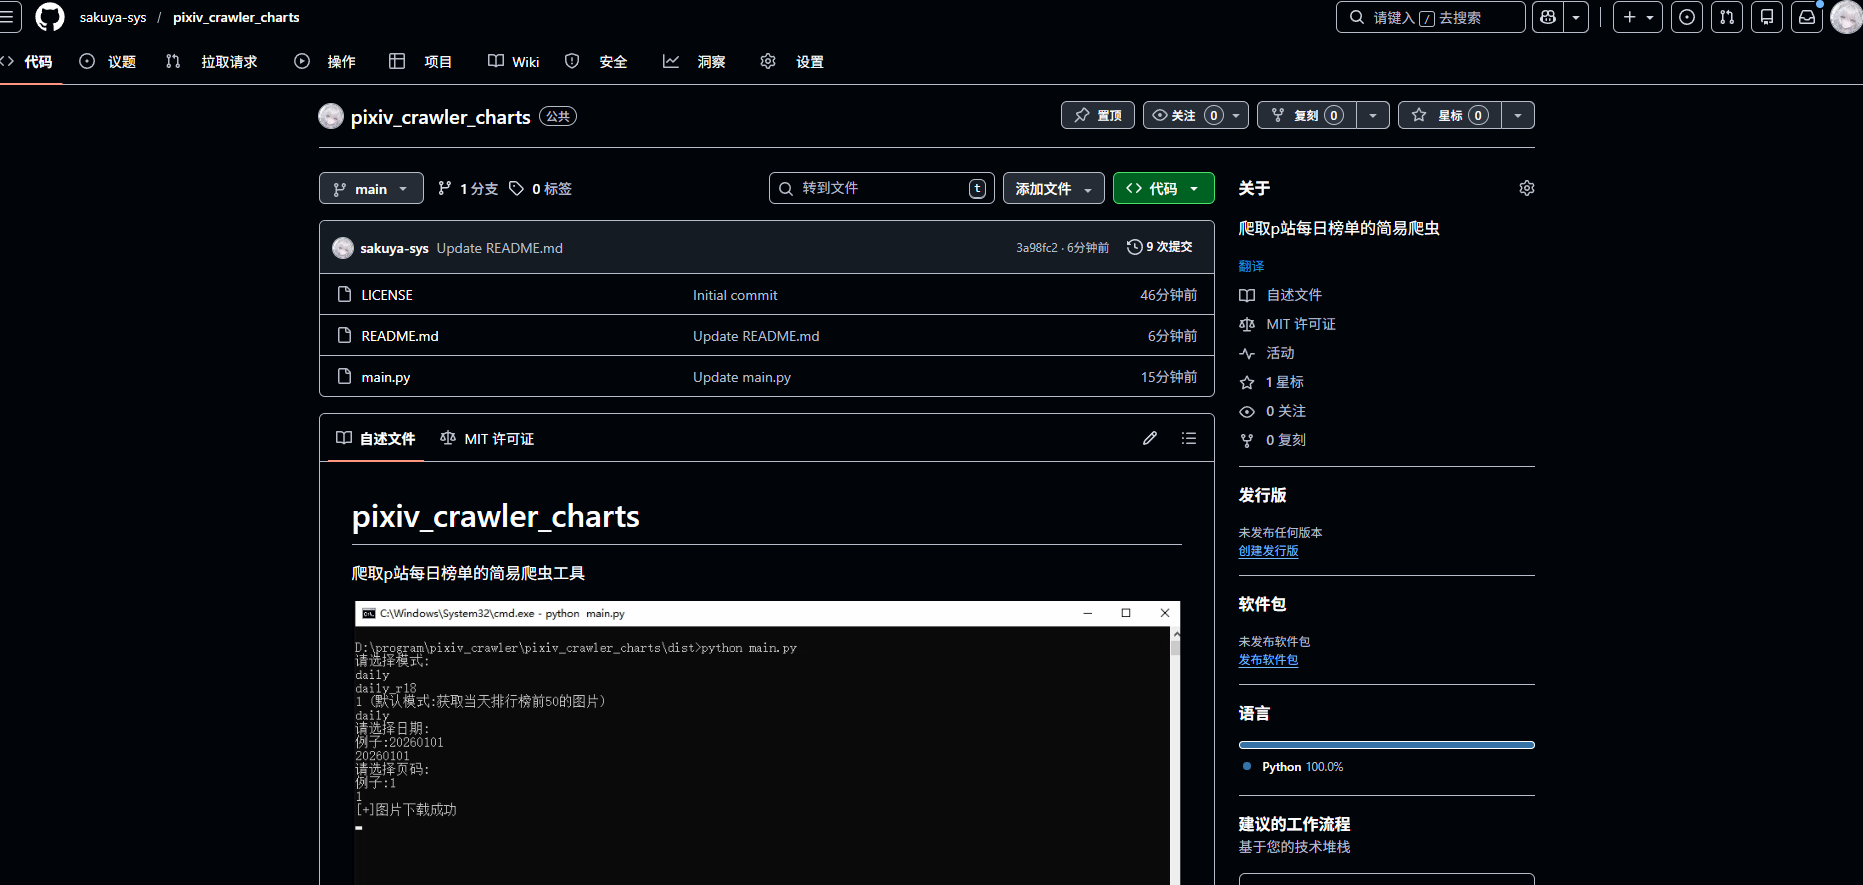
Task: Show the README outline list icon
Action: click(1189, 438)
